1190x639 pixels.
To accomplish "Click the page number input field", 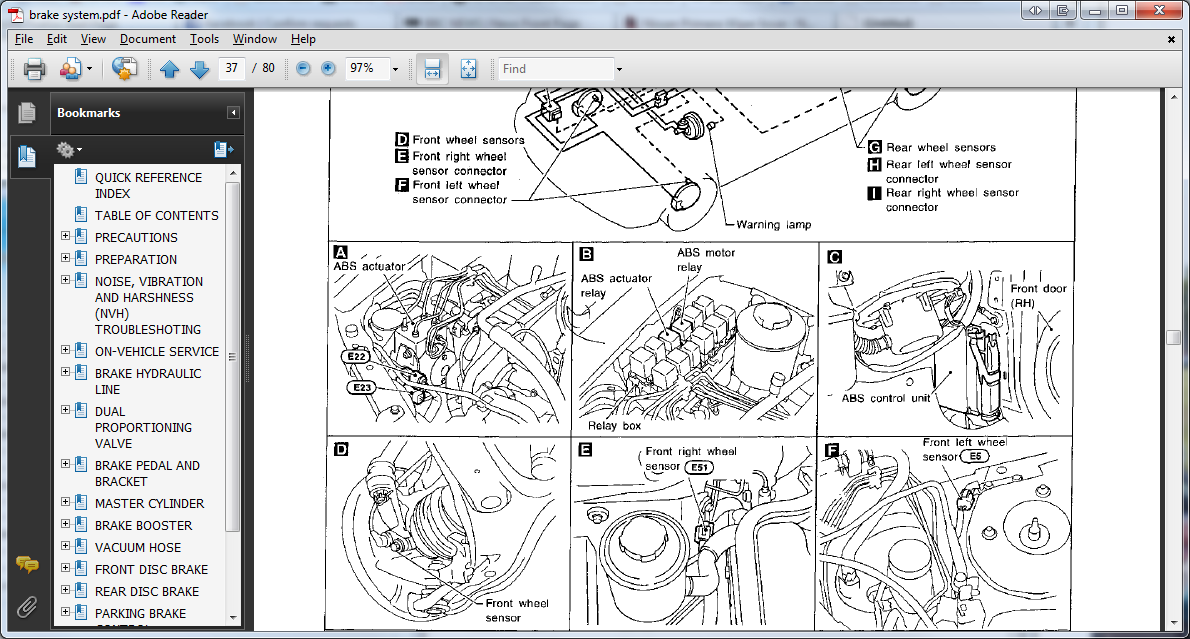I will [x=231, y=69].
